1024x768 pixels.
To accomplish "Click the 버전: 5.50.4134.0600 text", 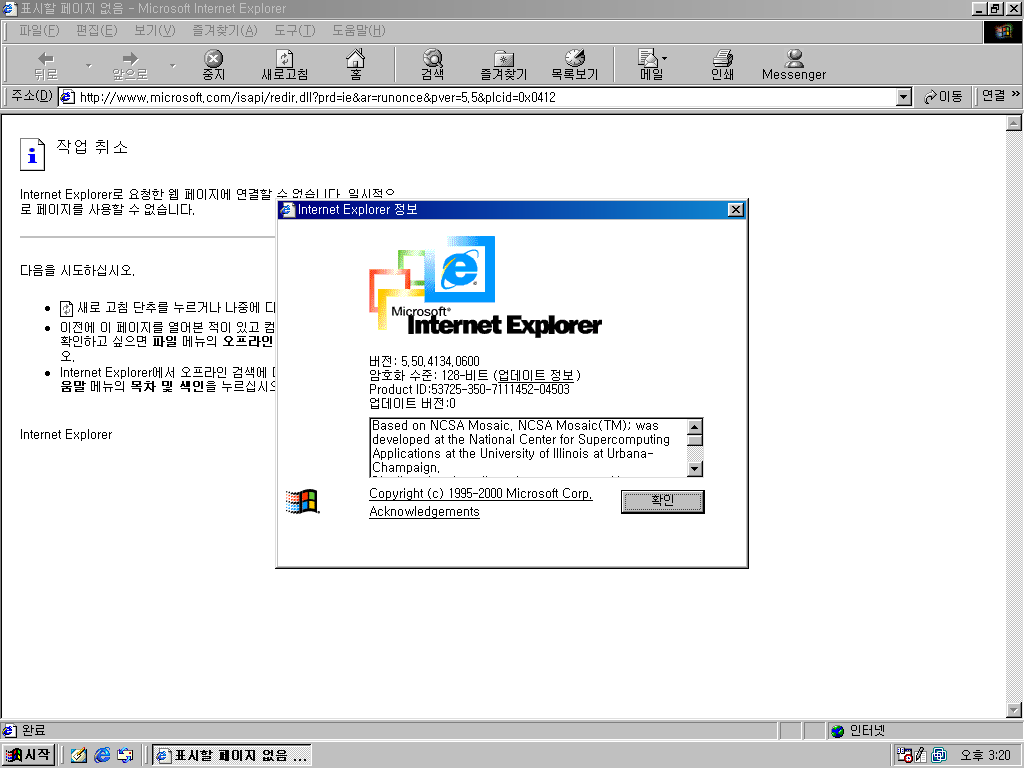I will pyautogui.click(x=424, y=361).
